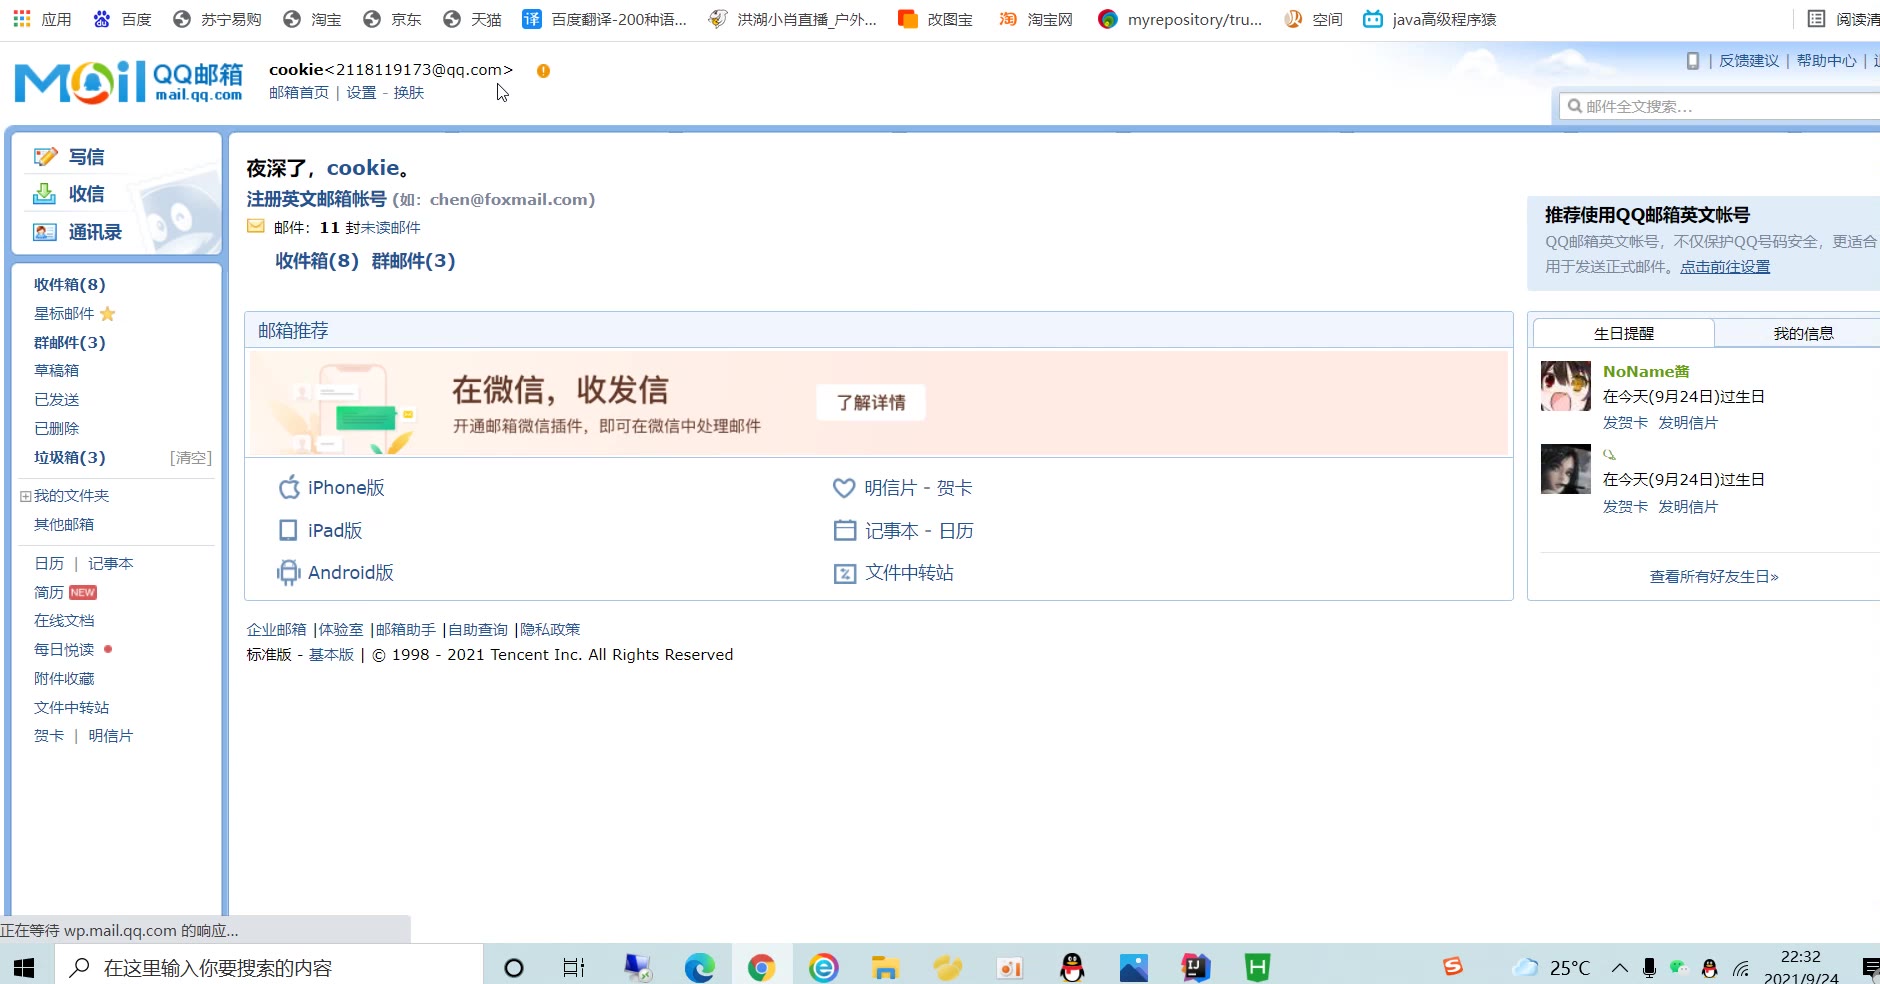
Task: Click the 群邮件(3) link in the main panel
Action: [413, 261]
